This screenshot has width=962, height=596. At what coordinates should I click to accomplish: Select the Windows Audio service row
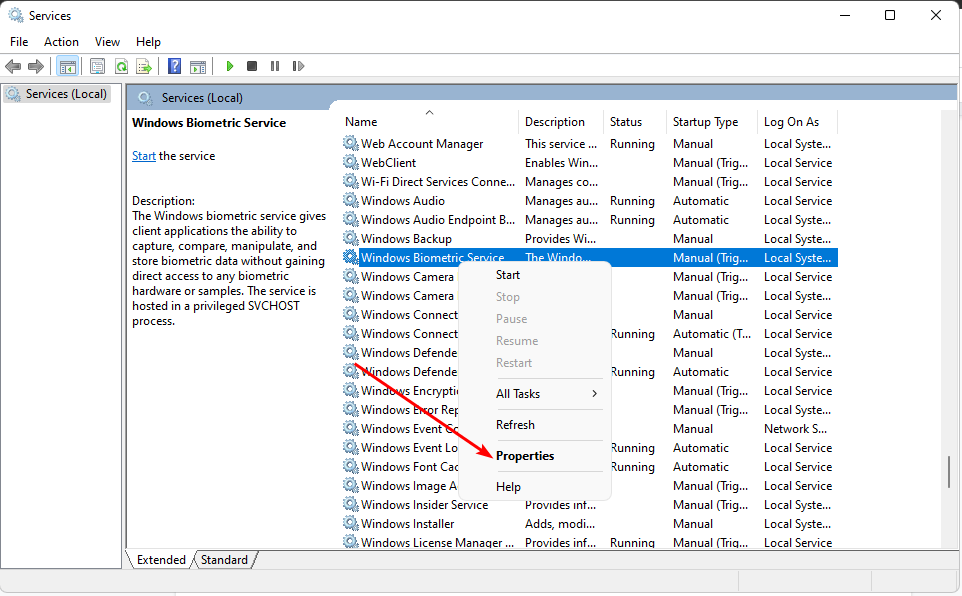[x=589, y=201]
